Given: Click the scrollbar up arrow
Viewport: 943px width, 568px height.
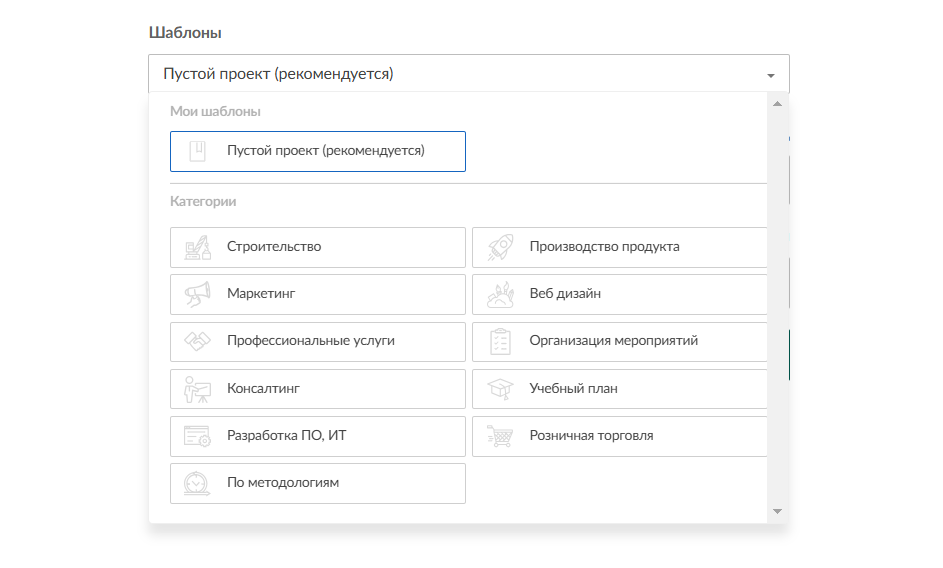Looking at the screenshot, I should coord(777,103).
